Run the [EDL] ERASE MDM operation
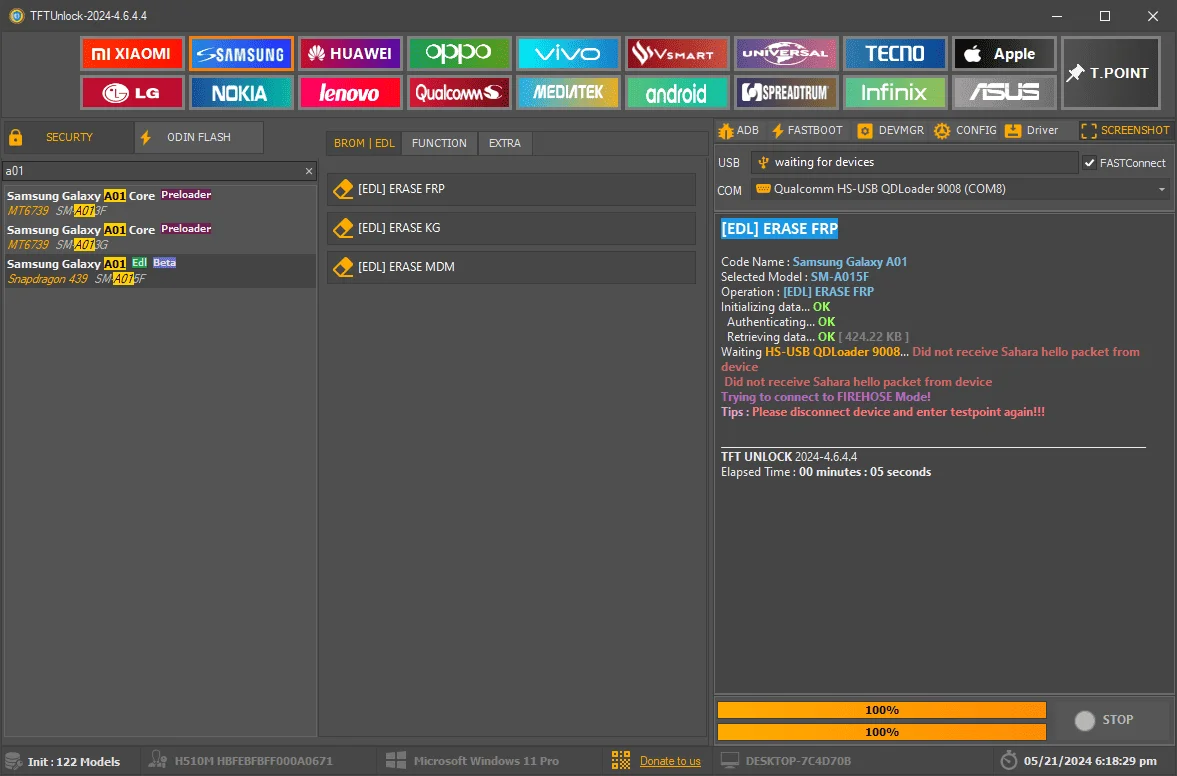Screen dimensions: 1177x776 coord(511,267)
